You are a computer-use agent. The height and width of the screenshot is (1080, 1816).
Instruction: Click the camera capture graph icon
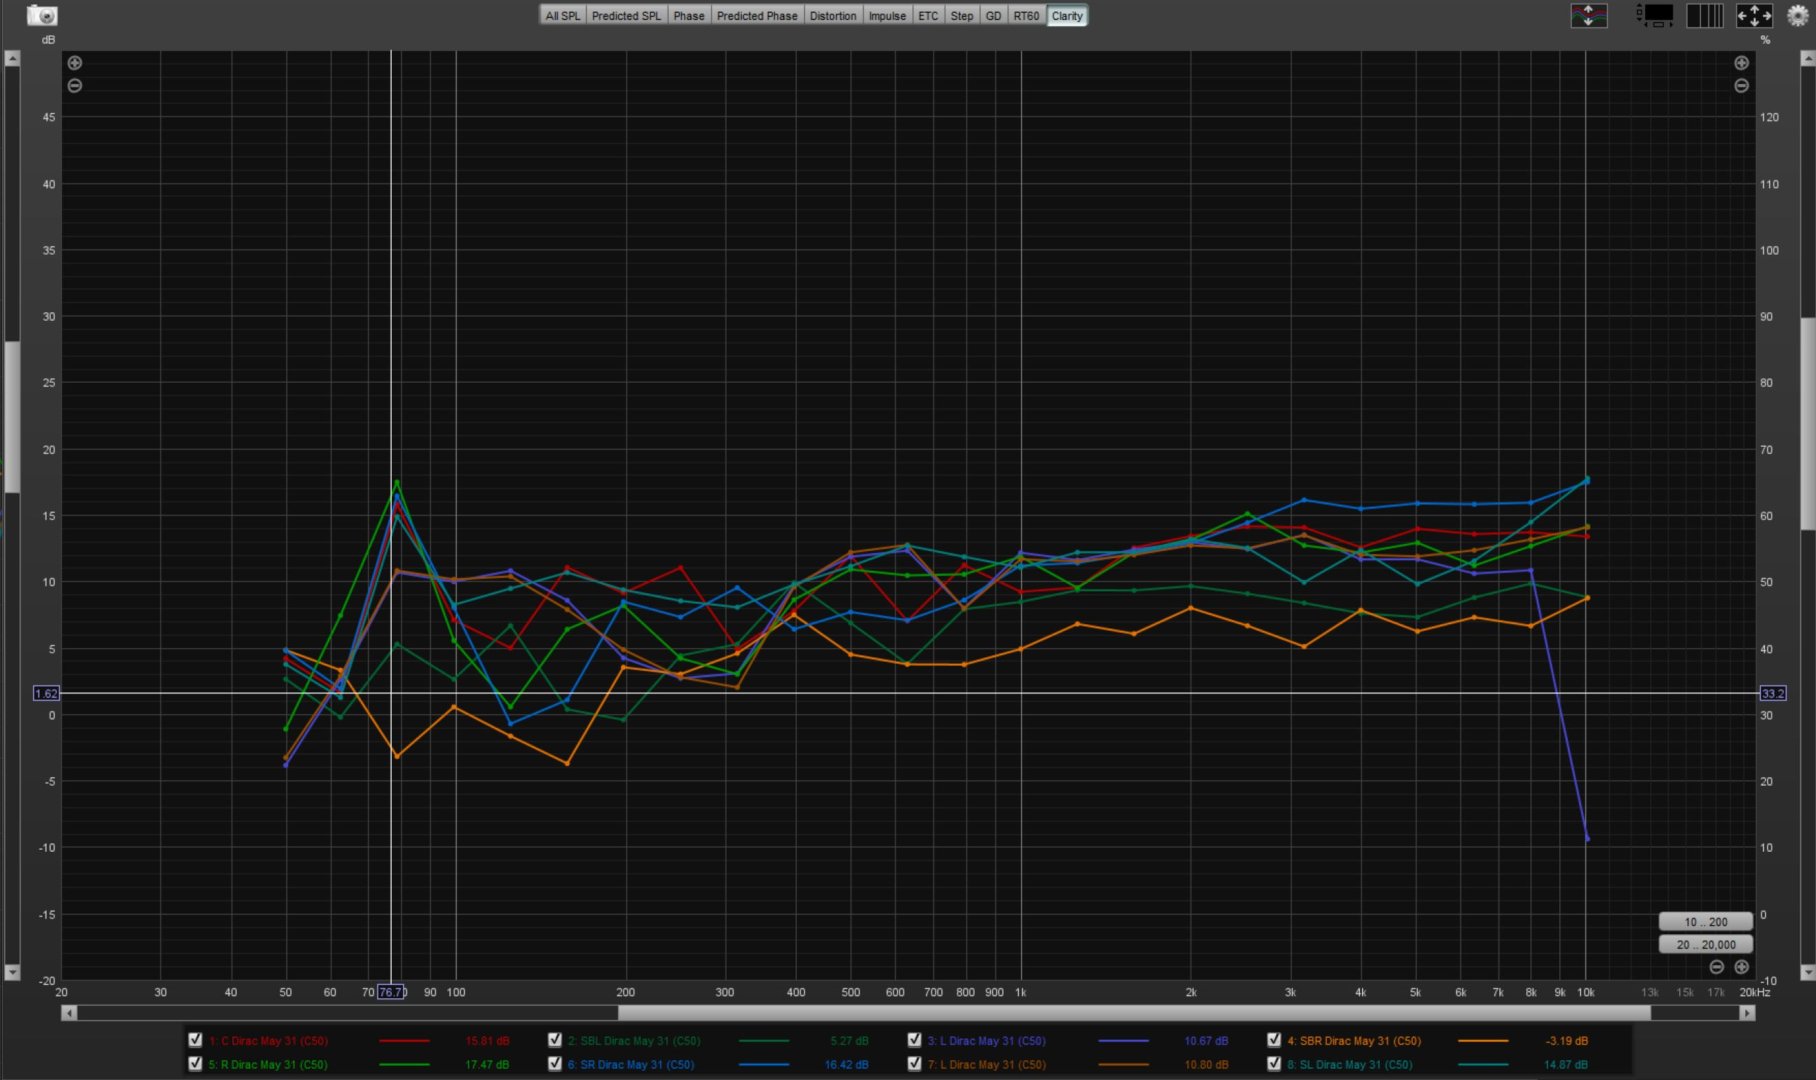coord(42,15)
